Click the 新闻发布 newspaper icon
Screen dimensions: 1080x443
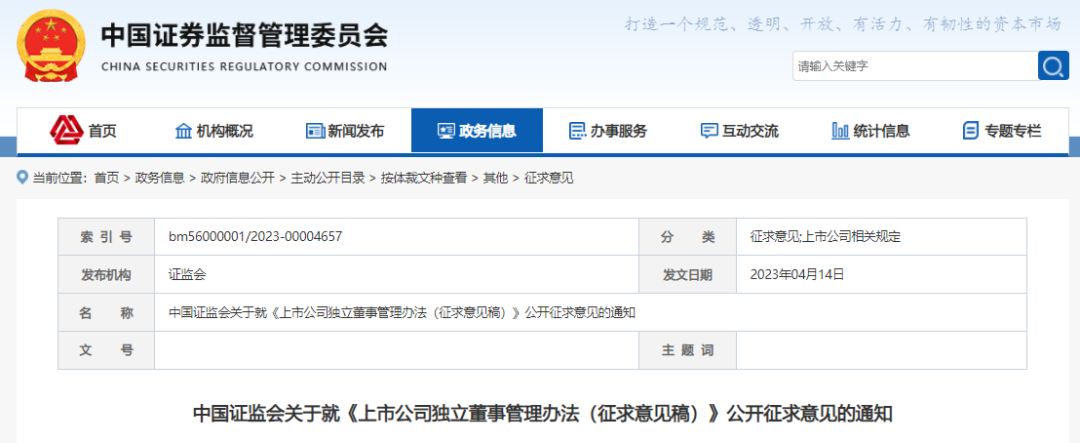click(x=315, y=131)
